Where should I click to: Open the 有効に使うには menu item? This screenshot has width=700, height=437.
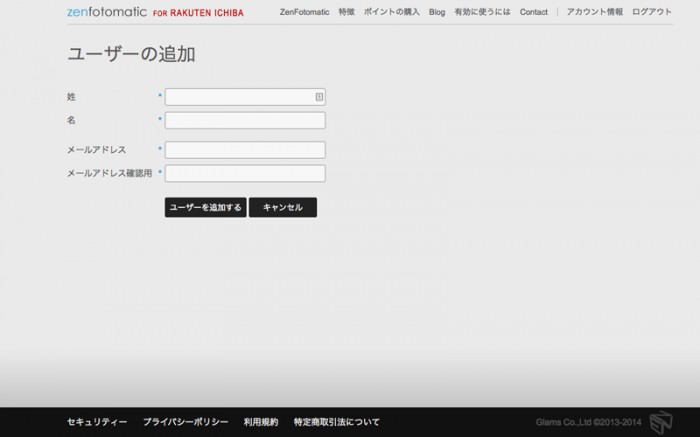pos(483,12)
